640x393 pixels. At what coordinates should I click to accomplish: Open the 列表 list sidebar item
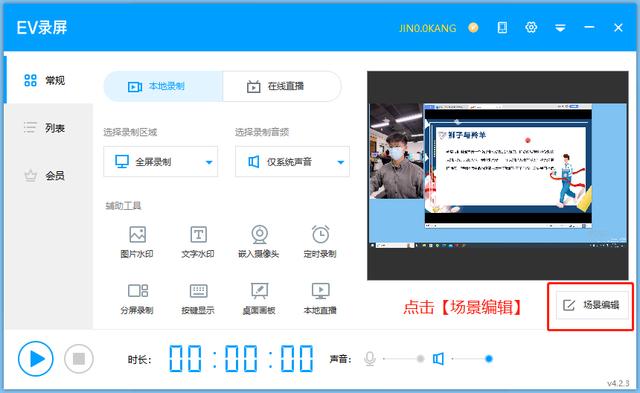(49, 128)
